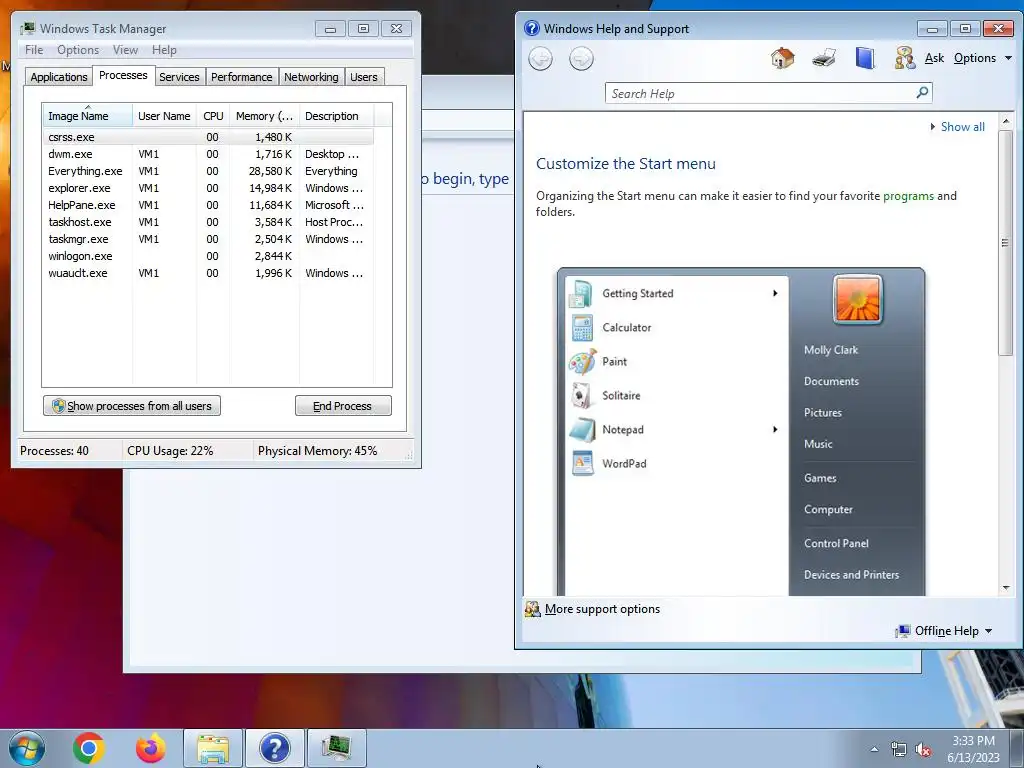Switch to the Applications tab

(59, 77)
